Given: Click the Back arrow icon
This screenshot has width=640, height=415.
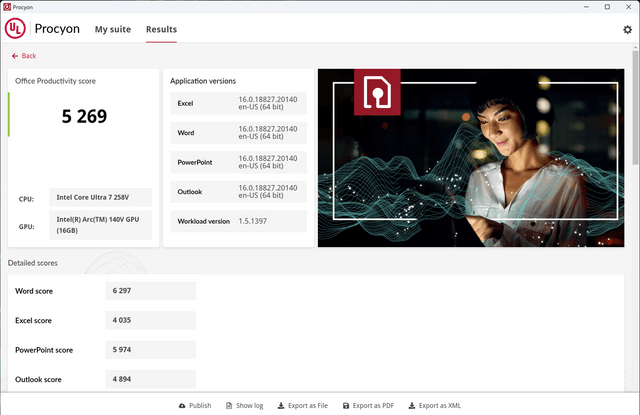Looking at the screenshot, I should (15, 56).
